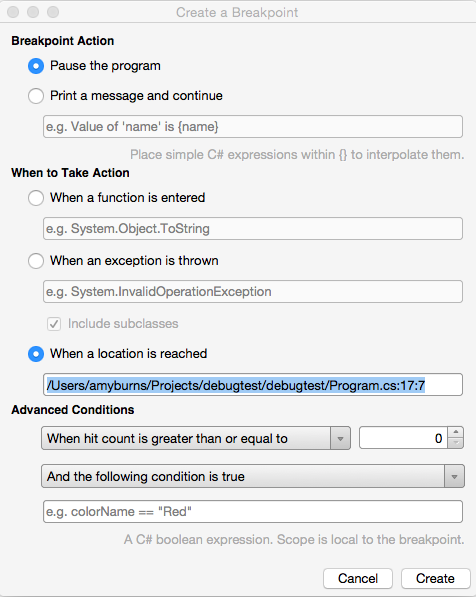Click the gray zoom window button
Image resolution: width=476 pixels, height=597 pixels.
53,12
